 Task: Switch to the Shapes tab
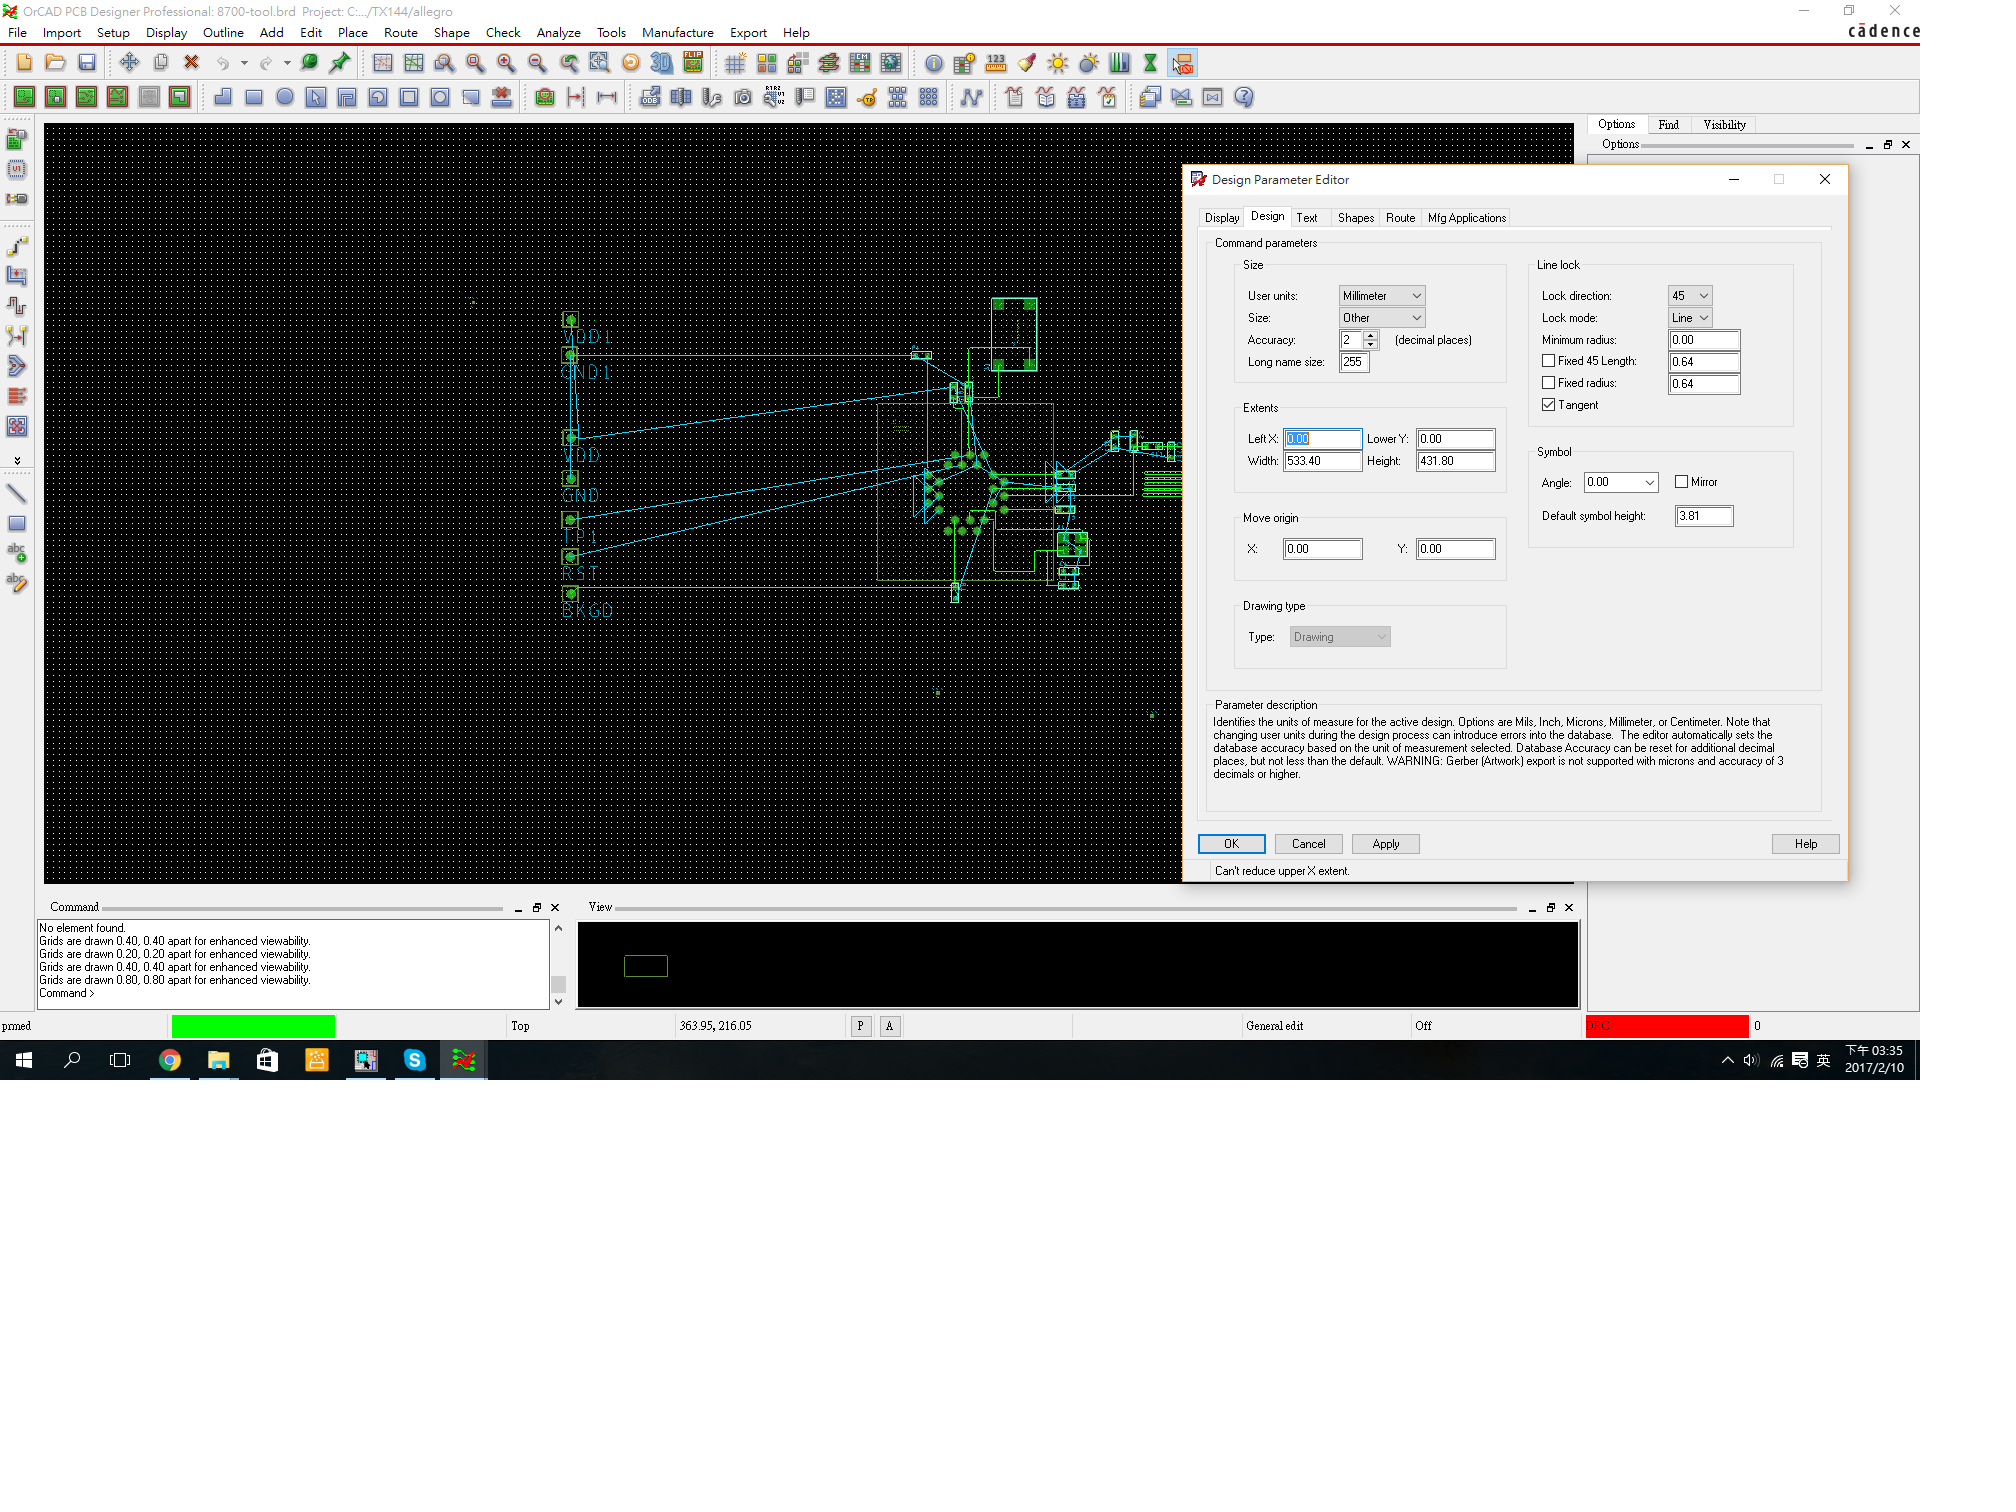click(1355, 218)
